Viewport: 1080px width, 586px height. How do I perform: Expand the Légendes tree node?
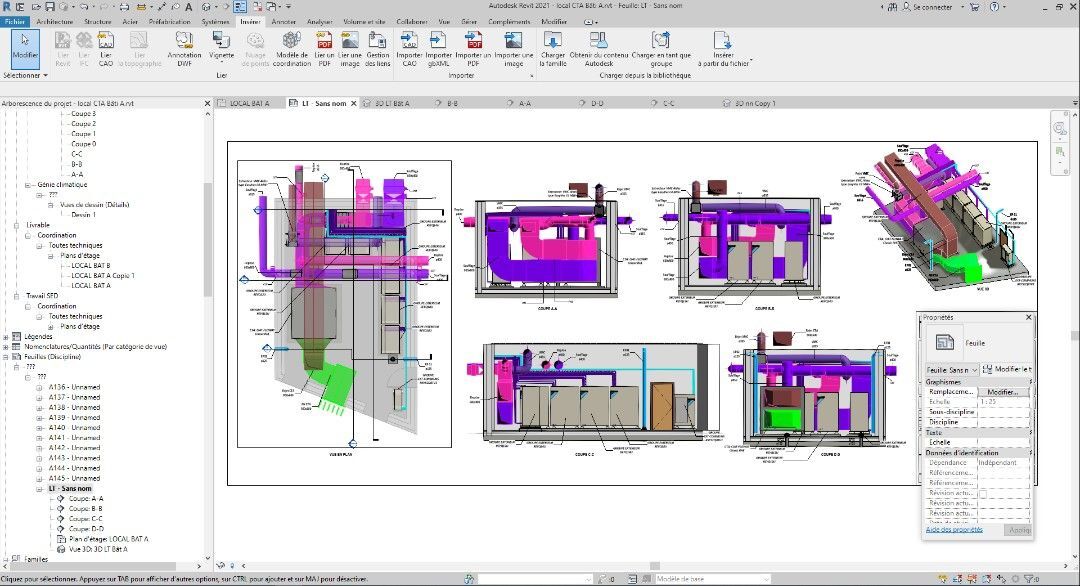click(x=7, y=336)
